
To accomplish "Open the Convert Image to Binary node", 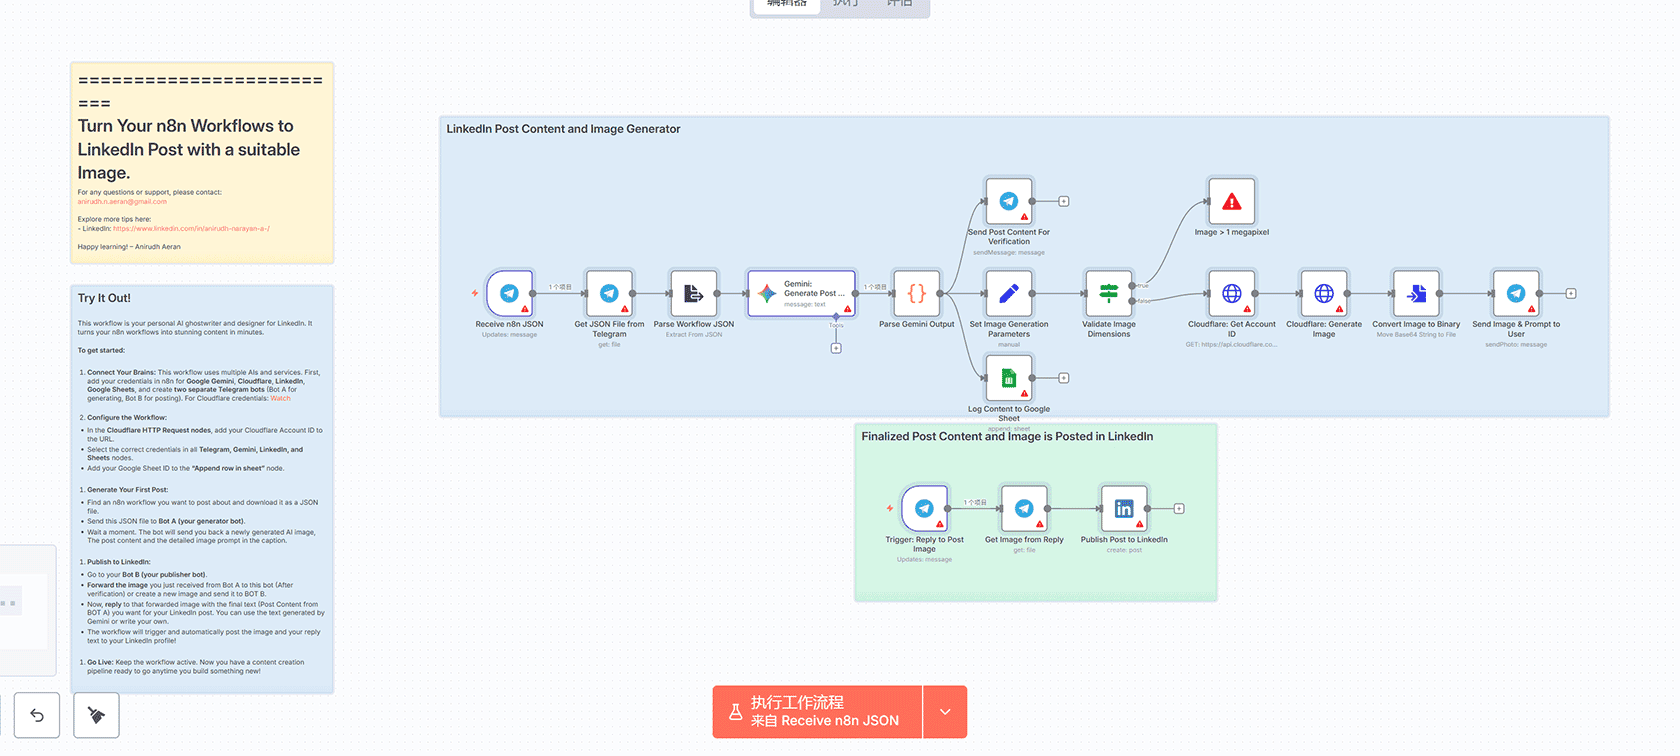I will (1415, 294).
